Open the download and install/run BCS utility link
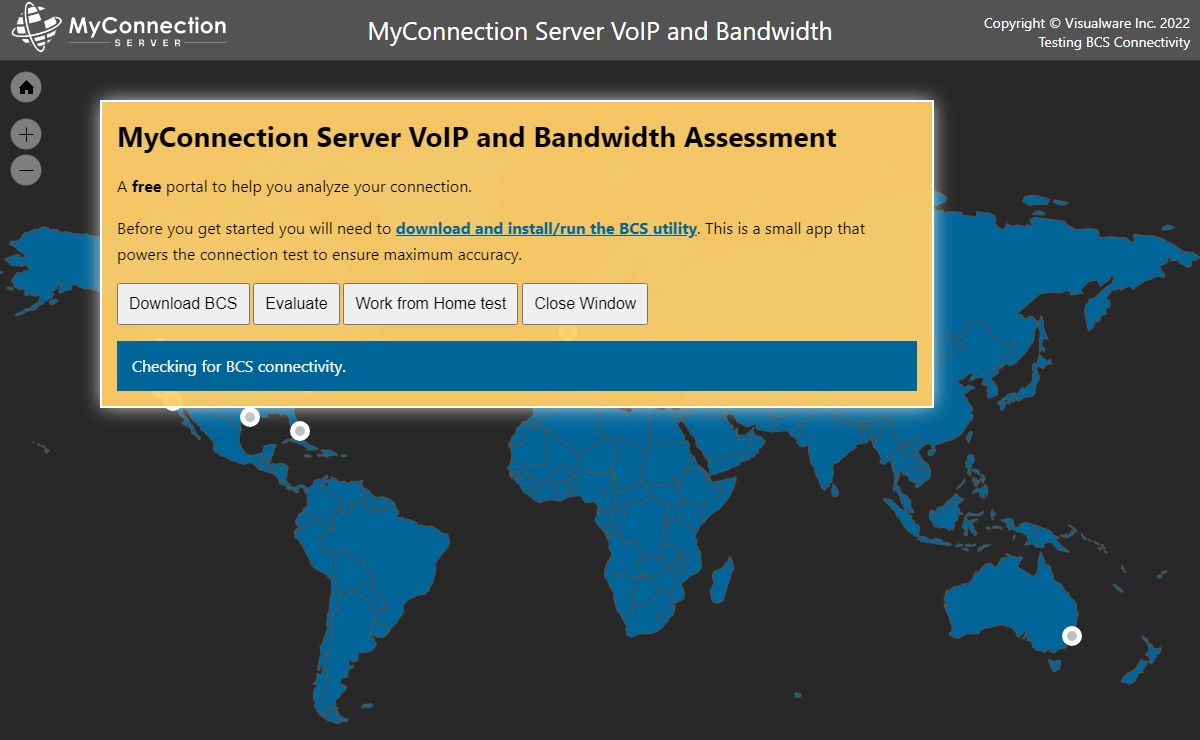Viewport: 1200px width, 740px height. coord(546,228)
